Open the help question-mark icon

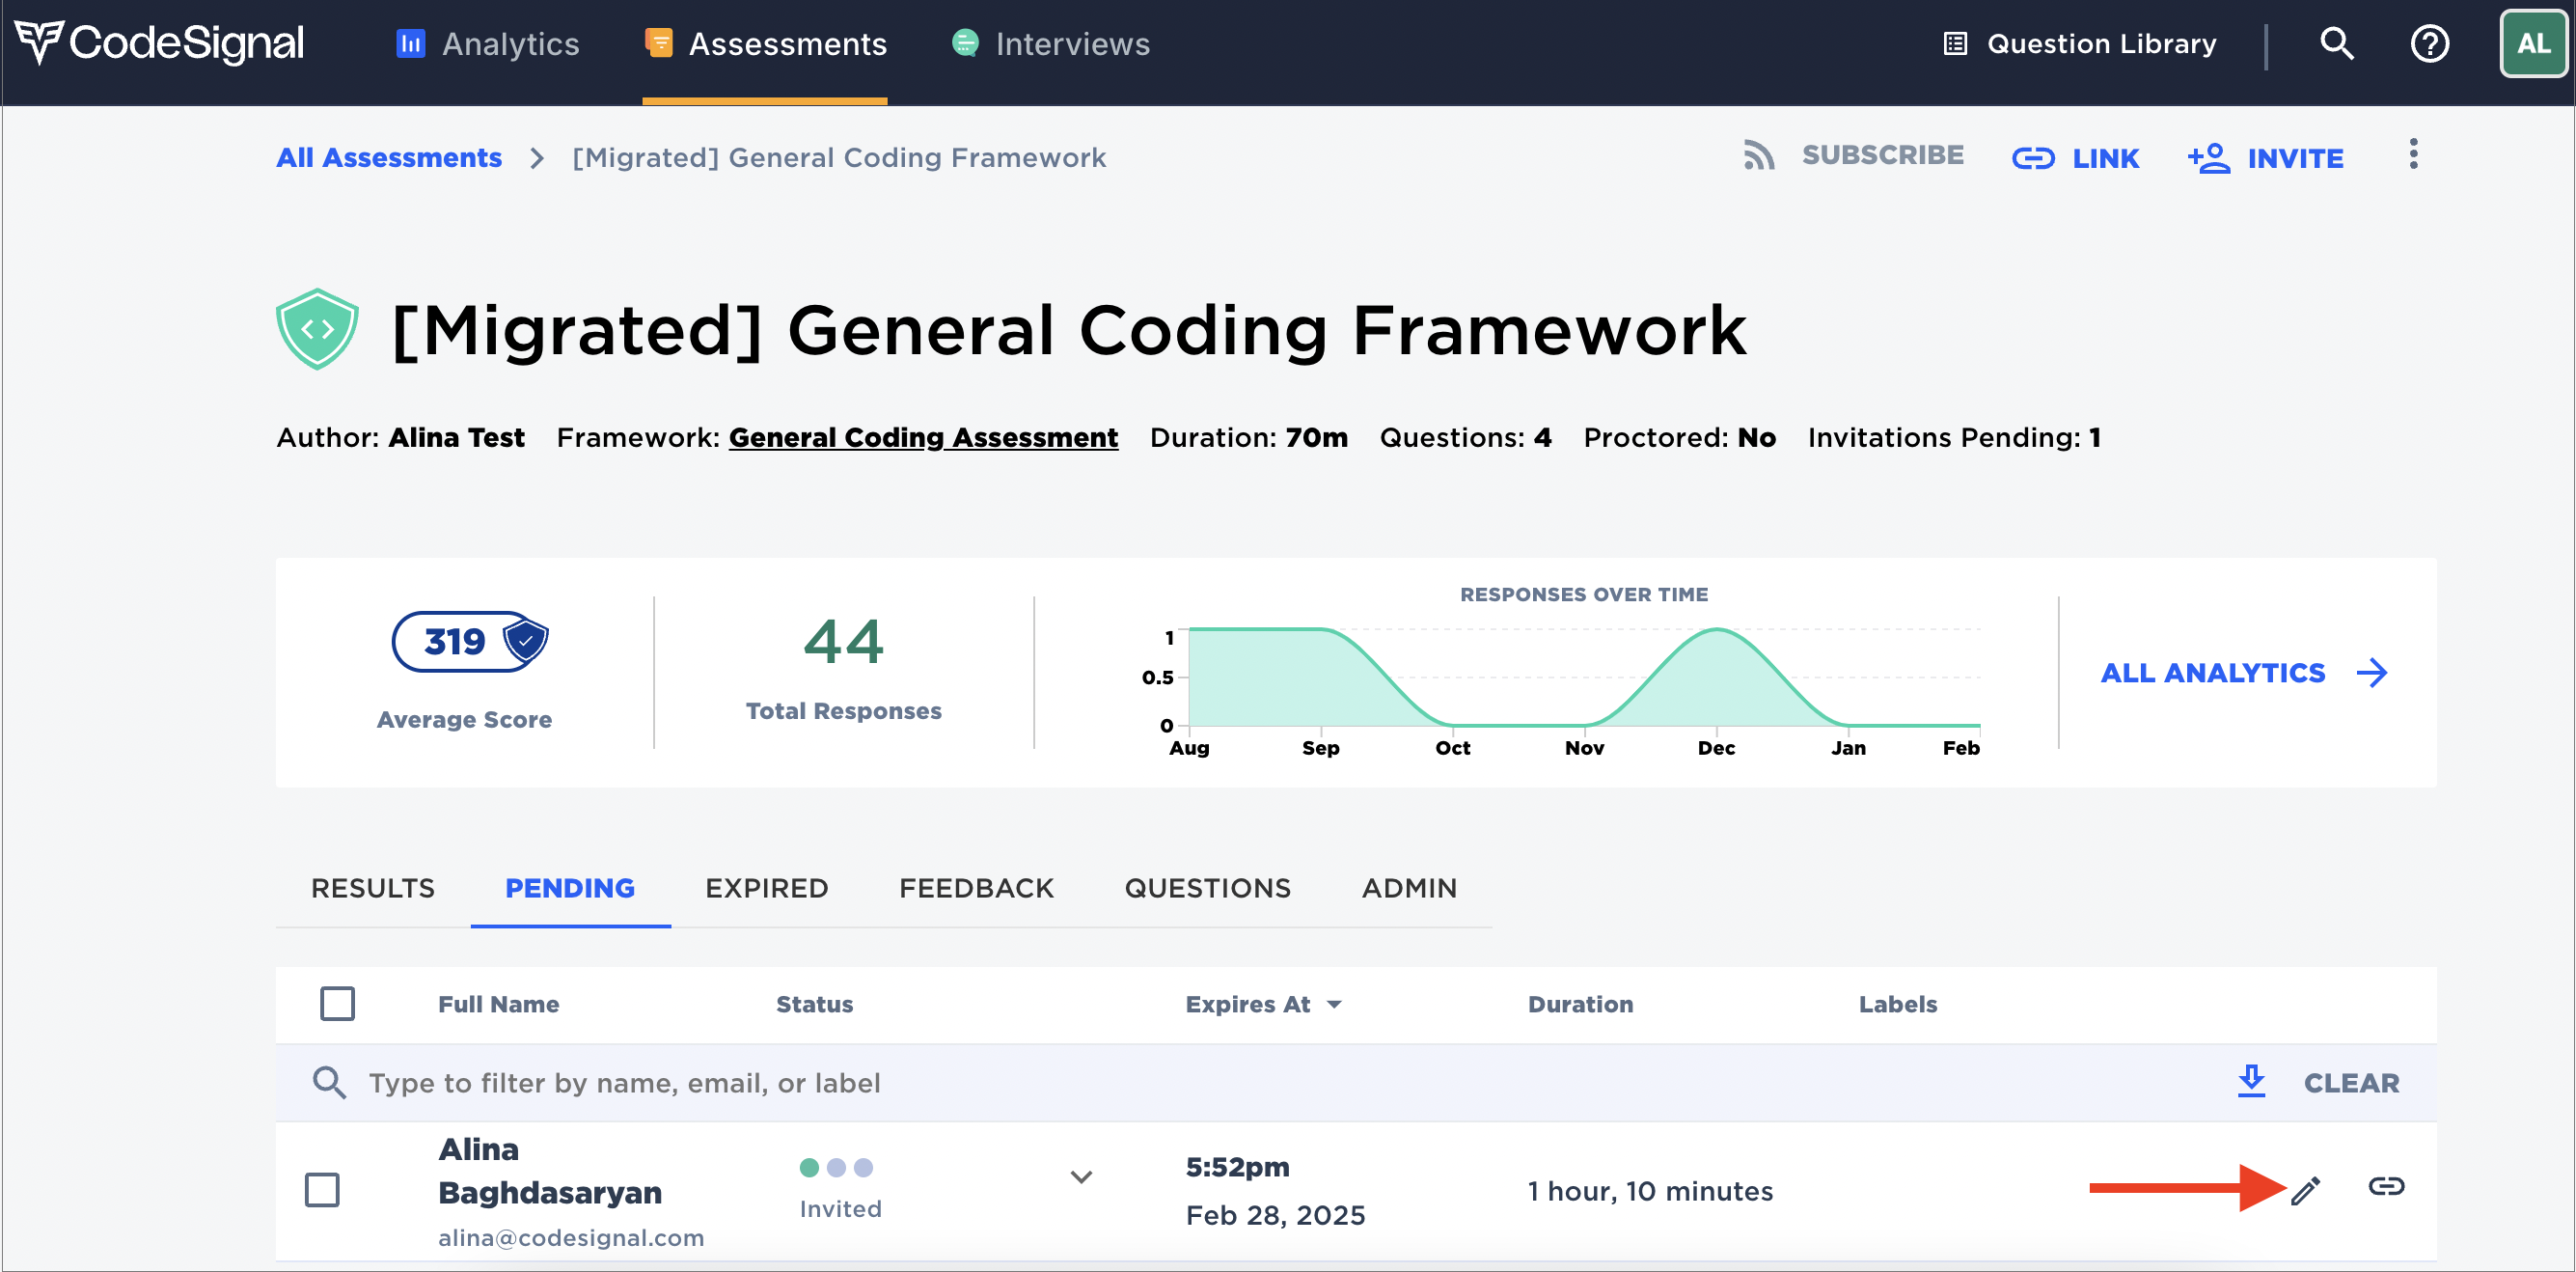click(2429, 43)
